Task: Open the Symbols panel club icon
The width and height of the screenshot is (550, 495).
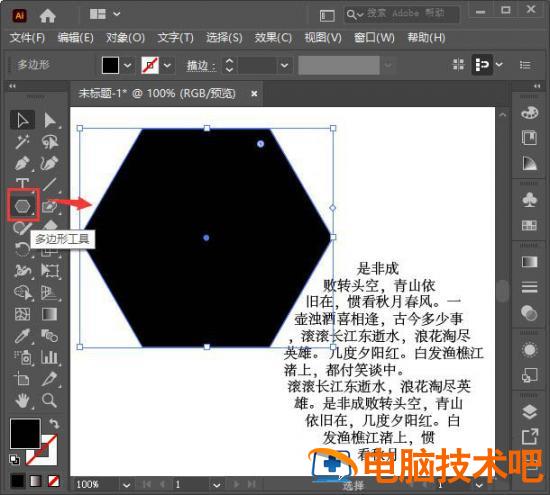Action: (529, 200)
